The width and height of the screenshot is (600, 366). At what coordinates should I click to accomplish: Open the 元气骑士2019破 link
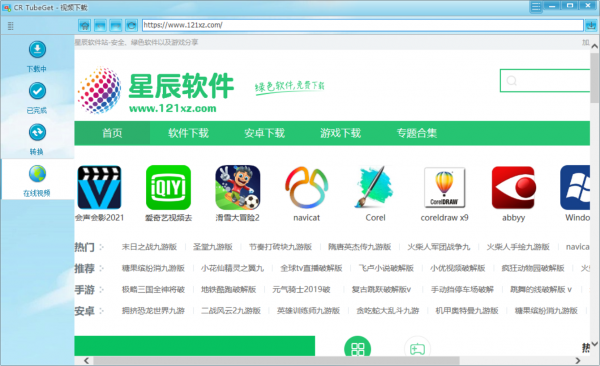[x=302, y=289]
